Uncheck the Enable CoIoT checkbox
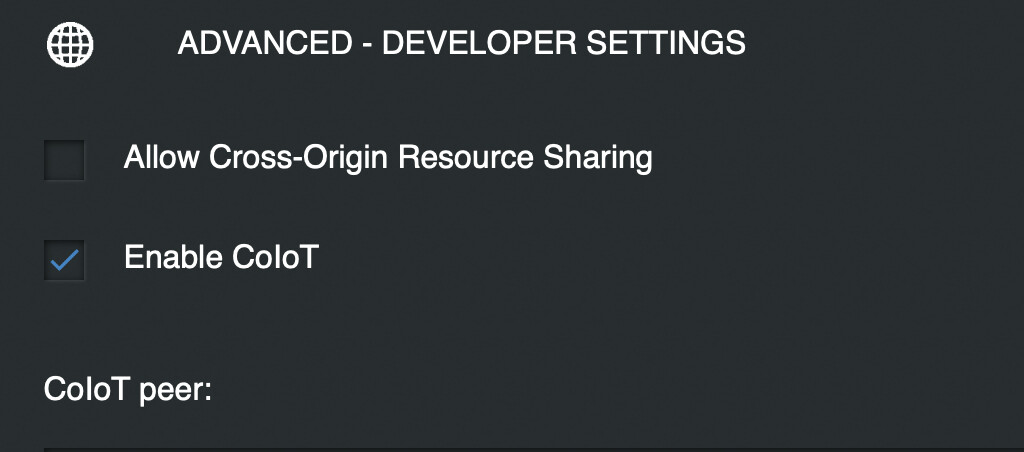1024x452 pixels. 65,260
